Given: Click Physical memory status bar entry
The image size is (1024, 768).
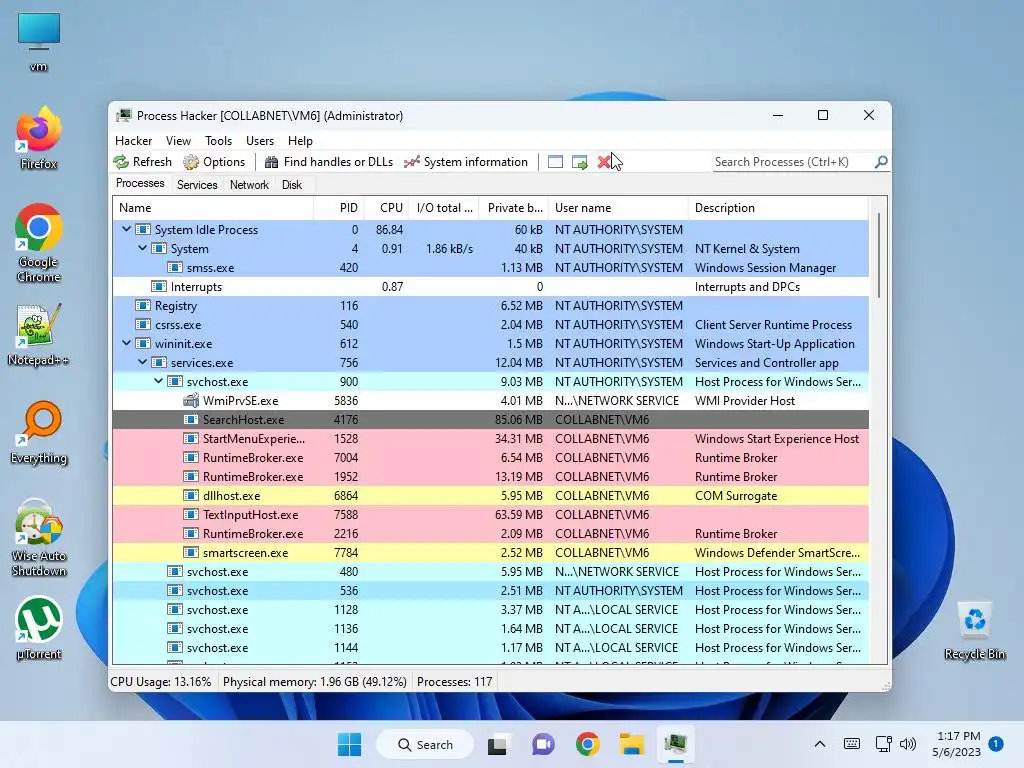Looking at the screenshot, I should (x=315, y=682).
